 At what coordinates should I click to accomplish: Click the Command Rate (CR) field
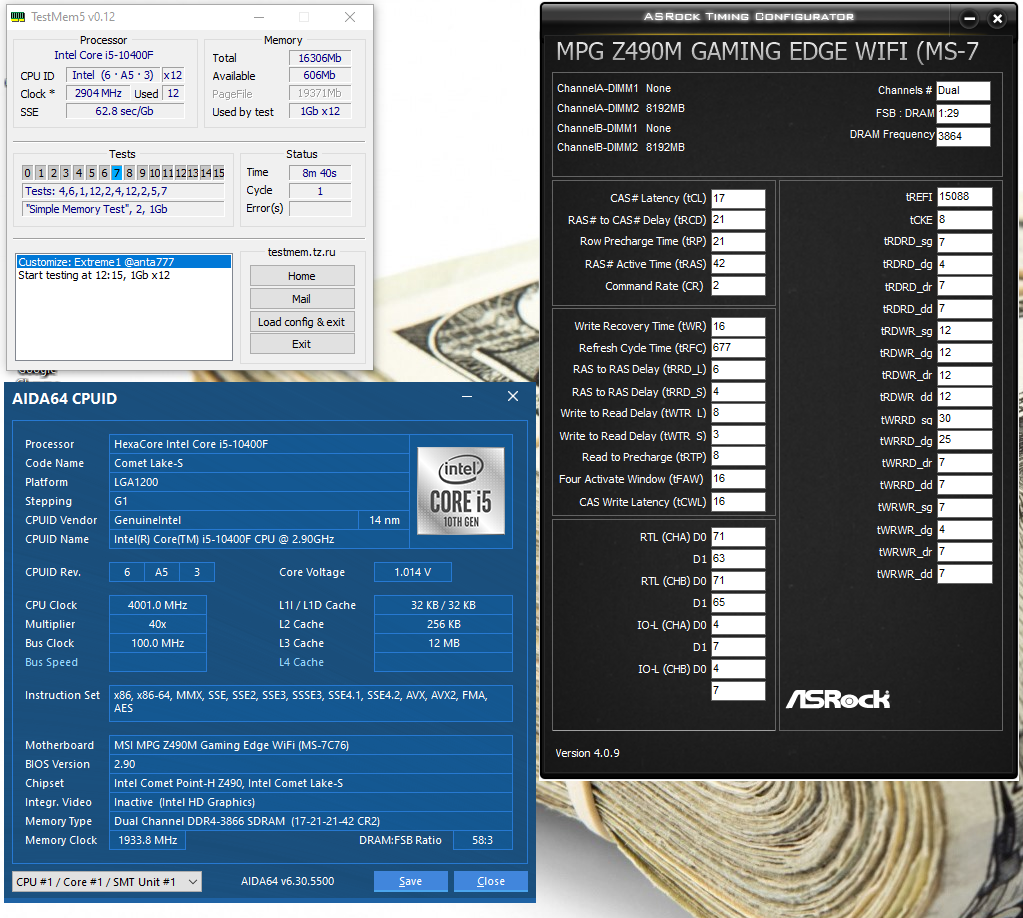click(x=738, y=286)
